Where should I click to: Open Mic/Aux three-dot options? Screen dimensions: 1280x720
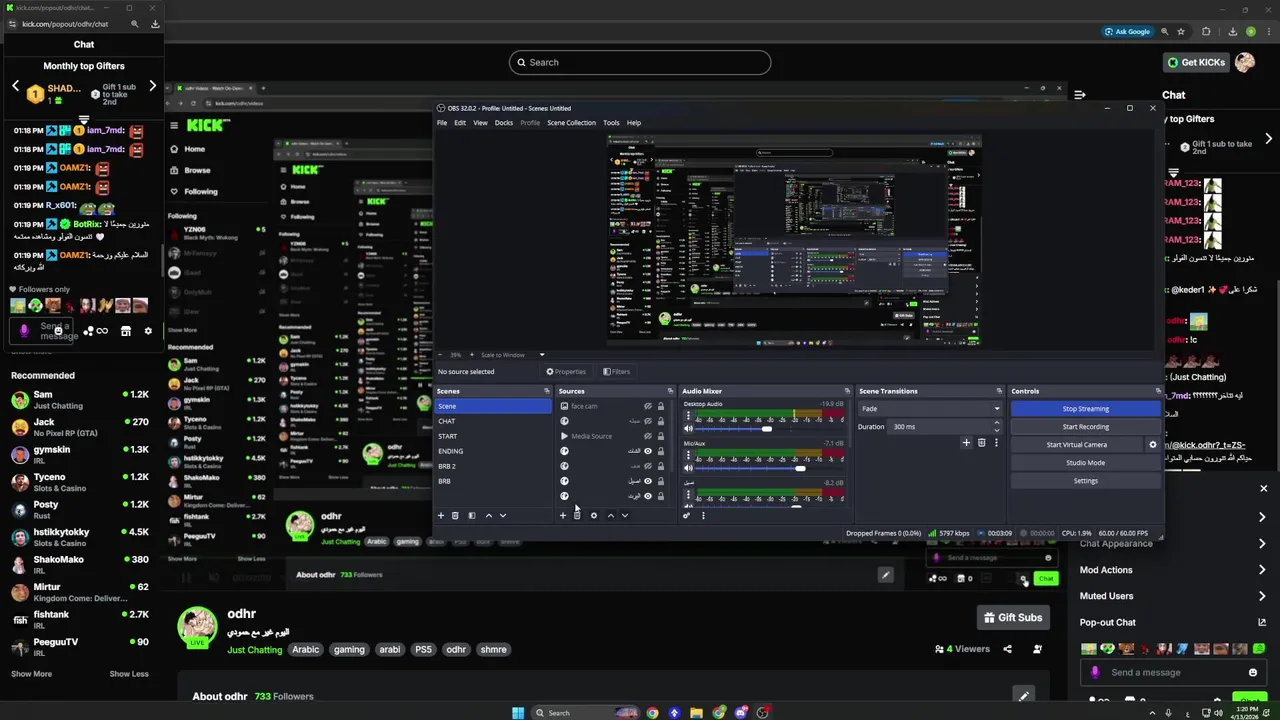pyautogui.click(x=688, y=455)
